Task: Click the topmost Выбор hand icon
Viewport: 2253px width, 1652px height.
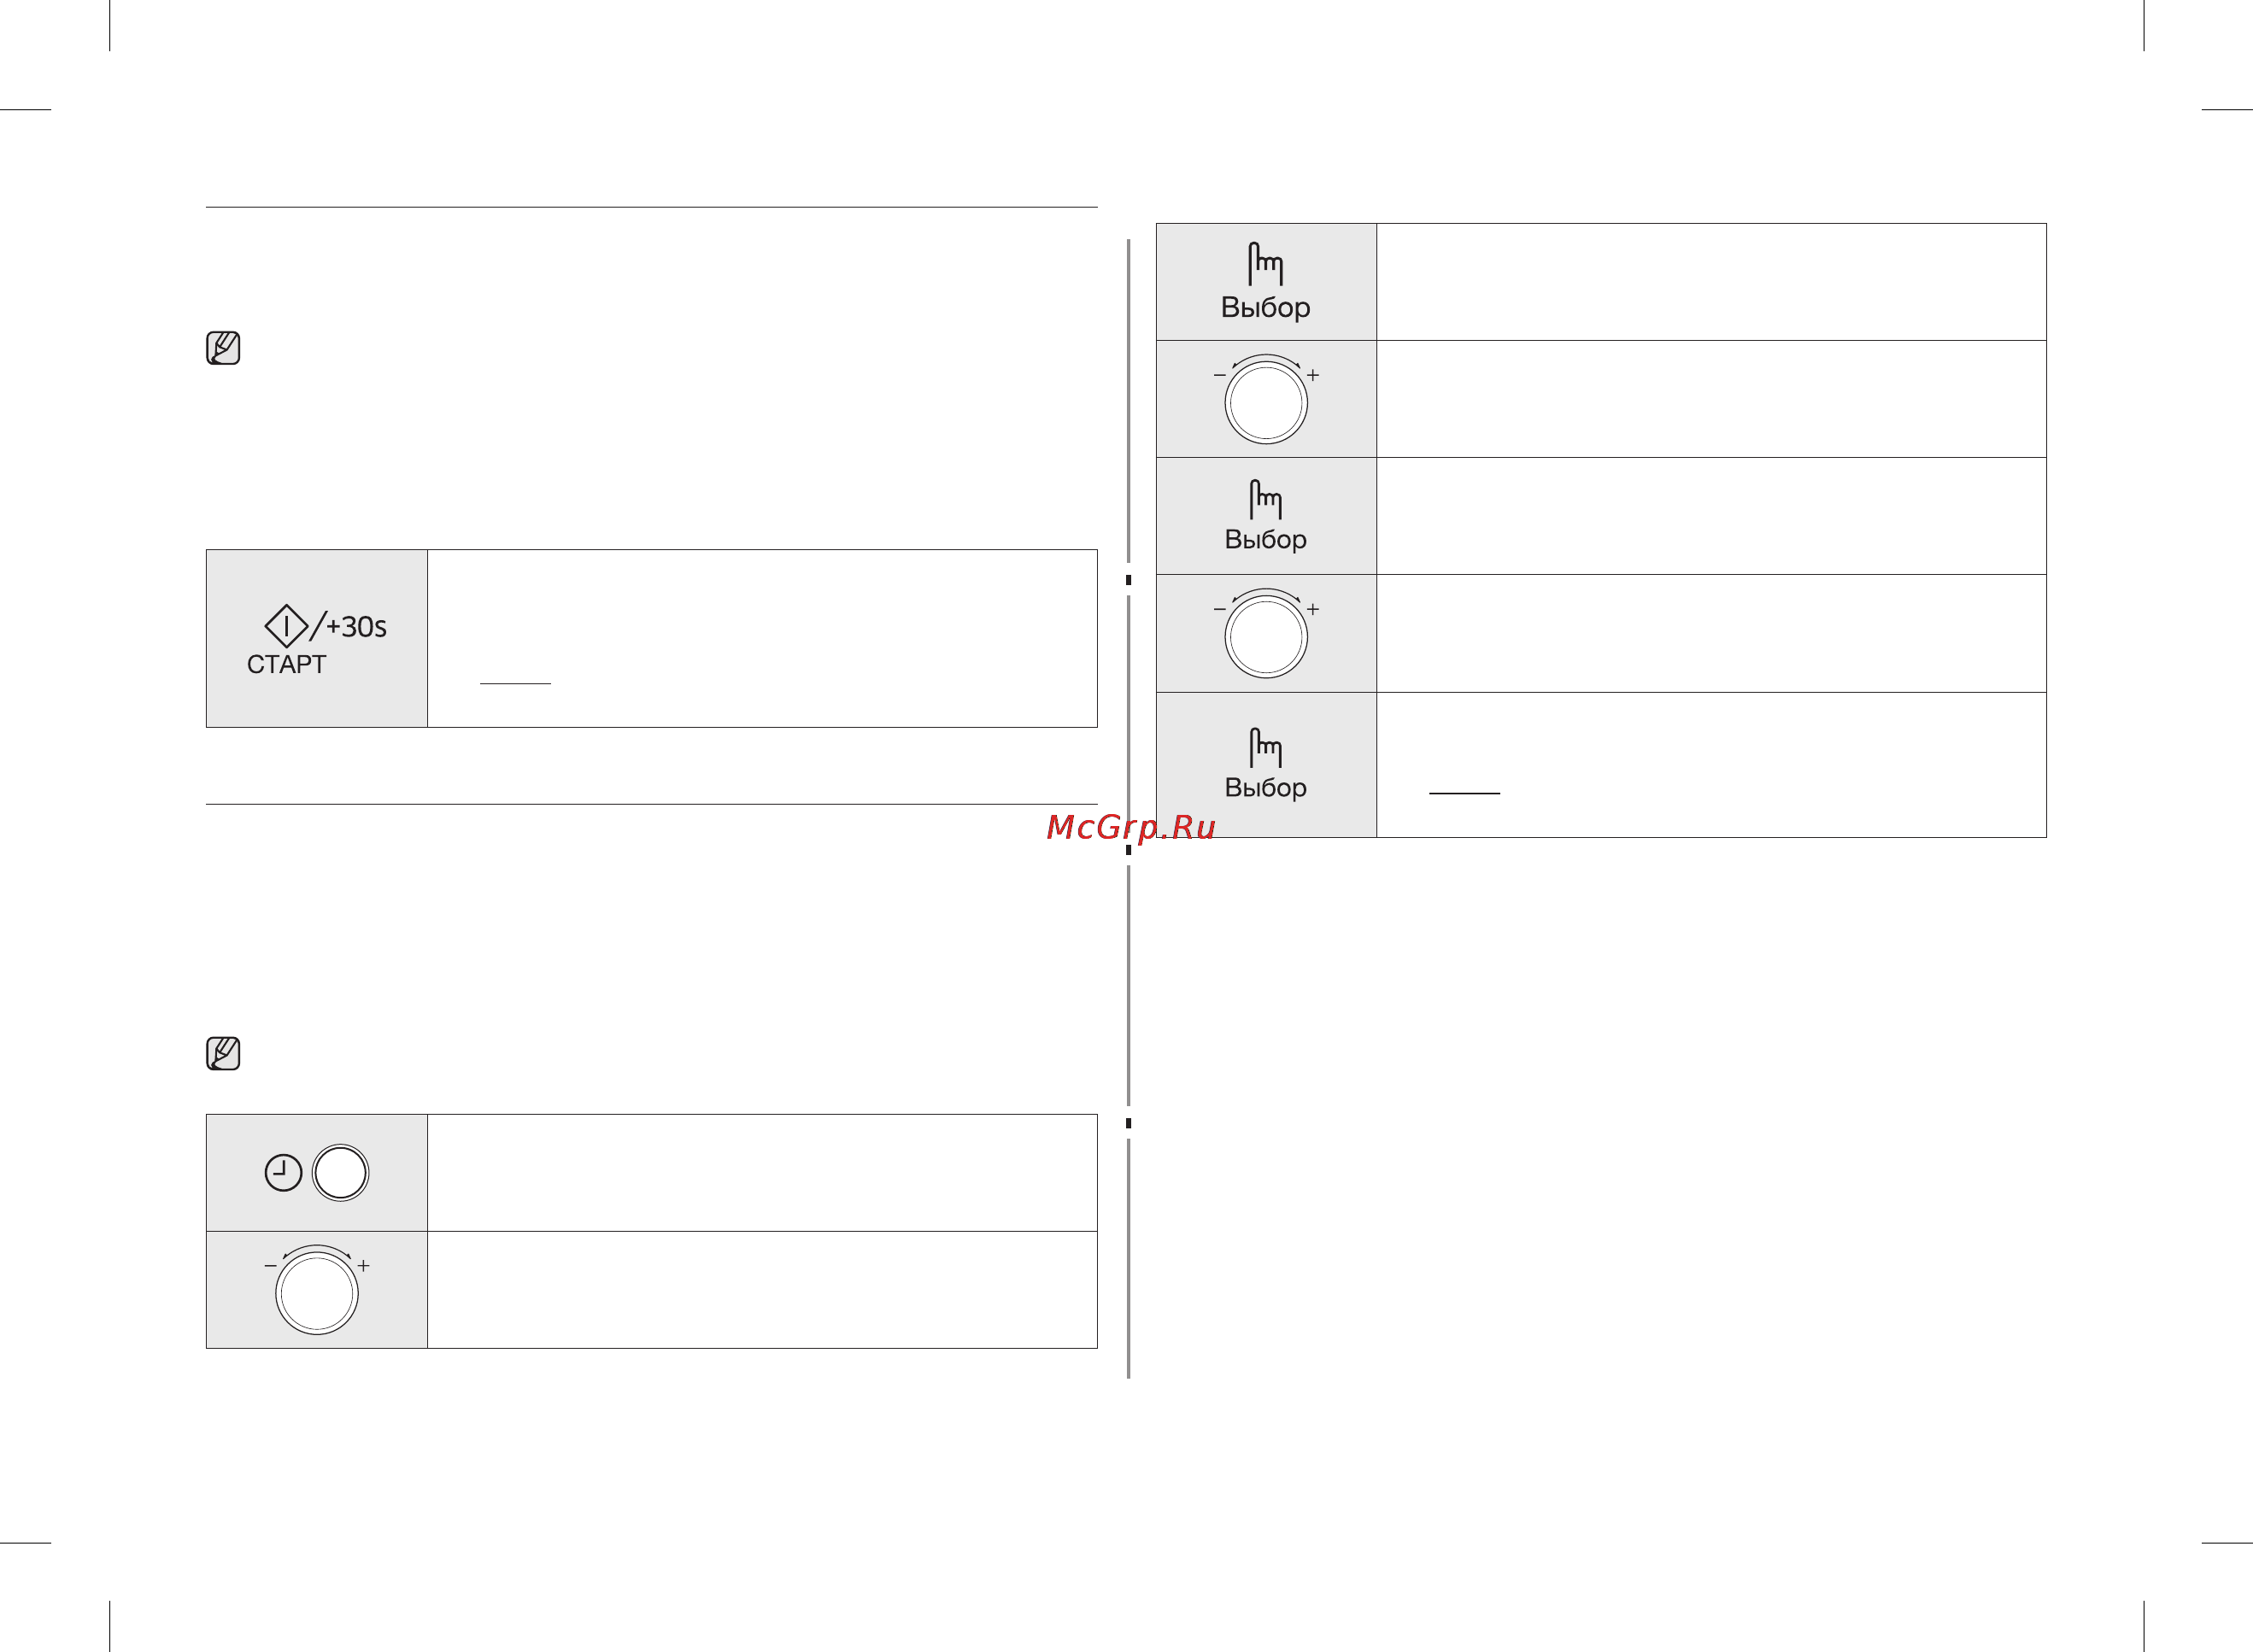Action: pyautogui.click(x=1265, y=264)
